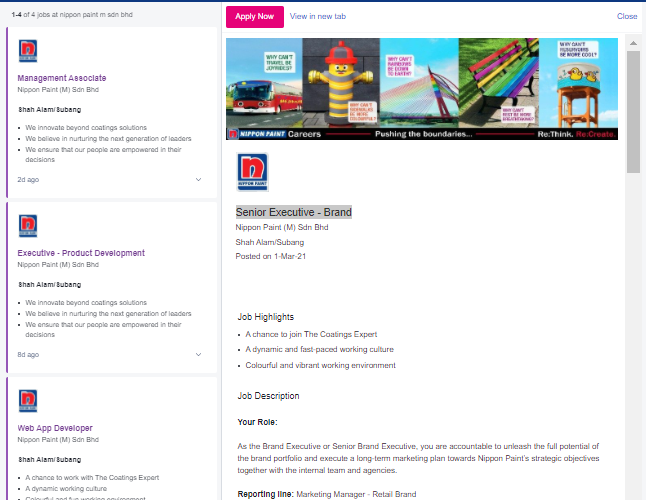Click 'Colourful and vibrant working environment' bullet
Screen dimensions: 646x500
pos(321,365)
